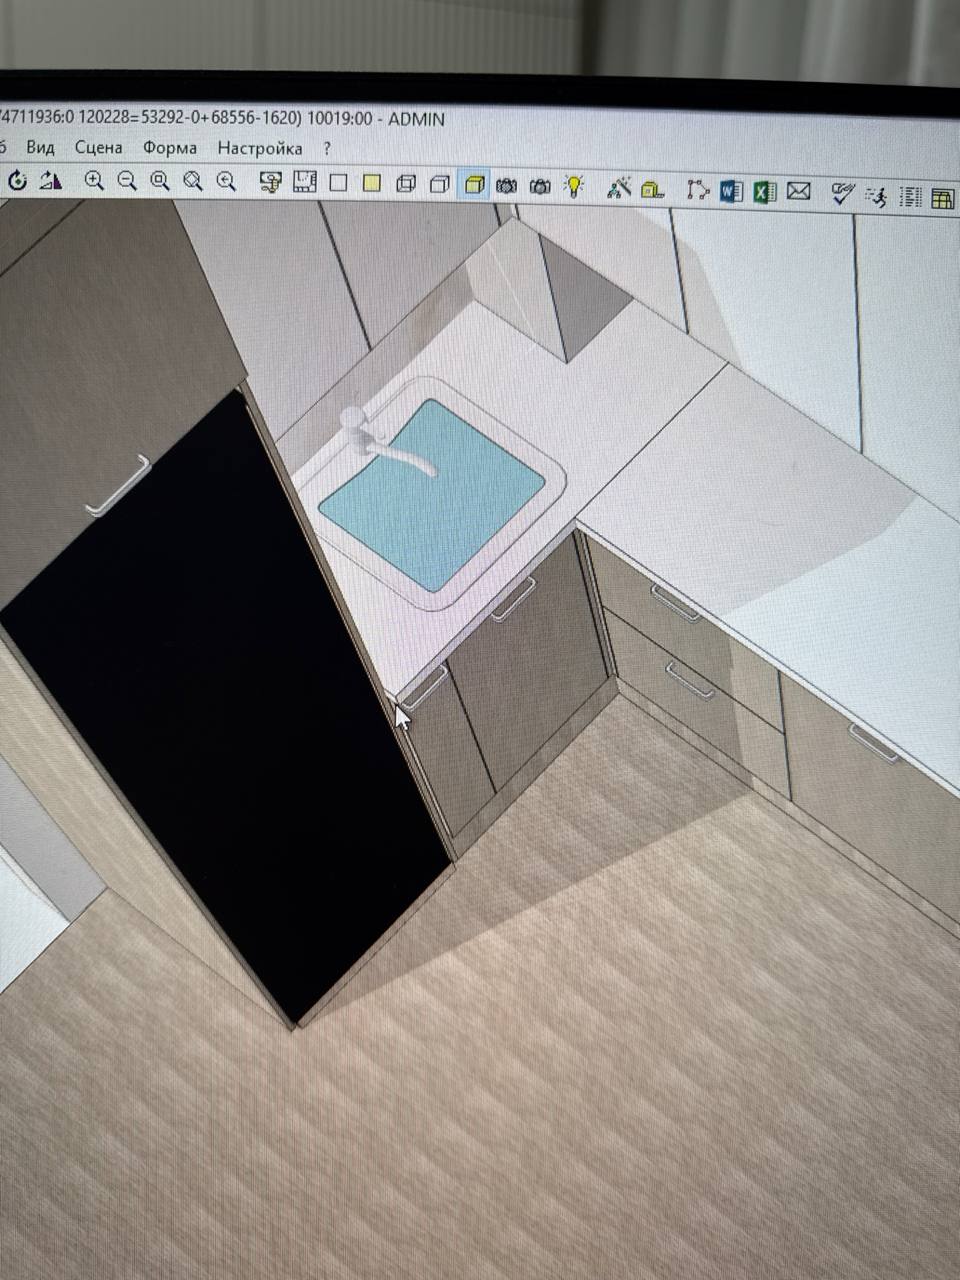Click the checkmark verification icon
Screen dimensions: 960x1280
coord(843,193)
